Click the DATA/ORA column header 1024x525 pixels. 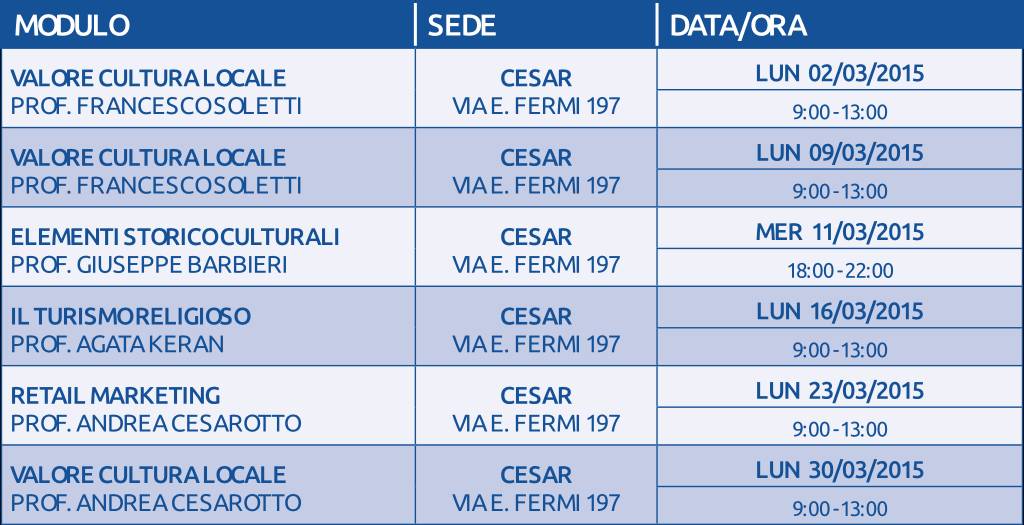coord(739,26)
